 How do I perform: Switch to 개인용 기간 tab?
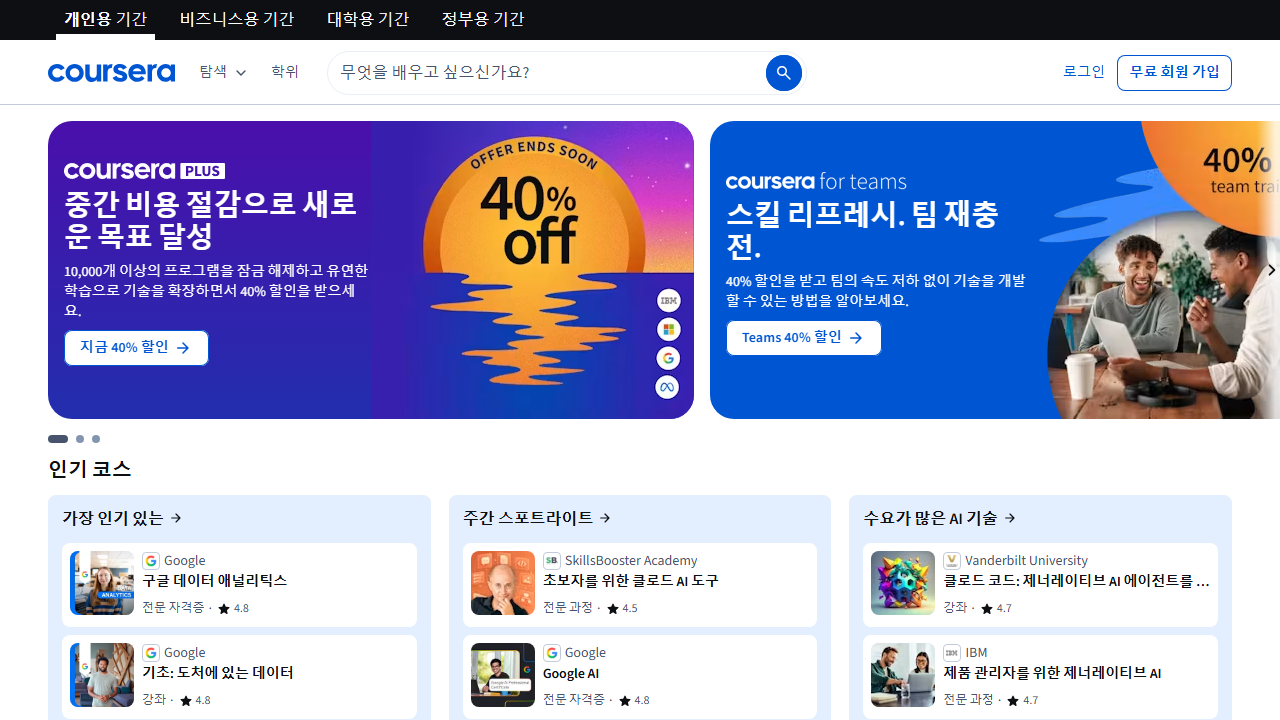coord(105,19)
